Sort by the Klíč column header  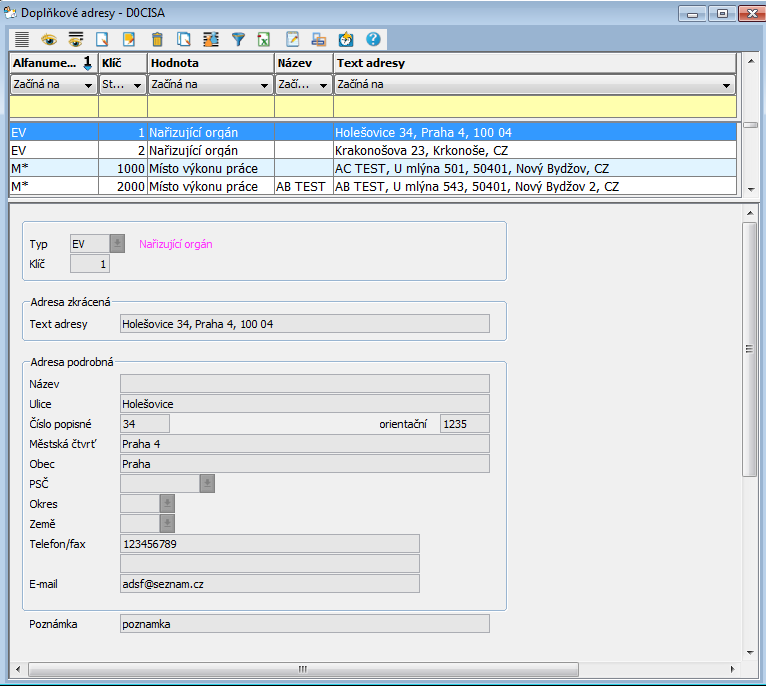[x=122, y=63]
